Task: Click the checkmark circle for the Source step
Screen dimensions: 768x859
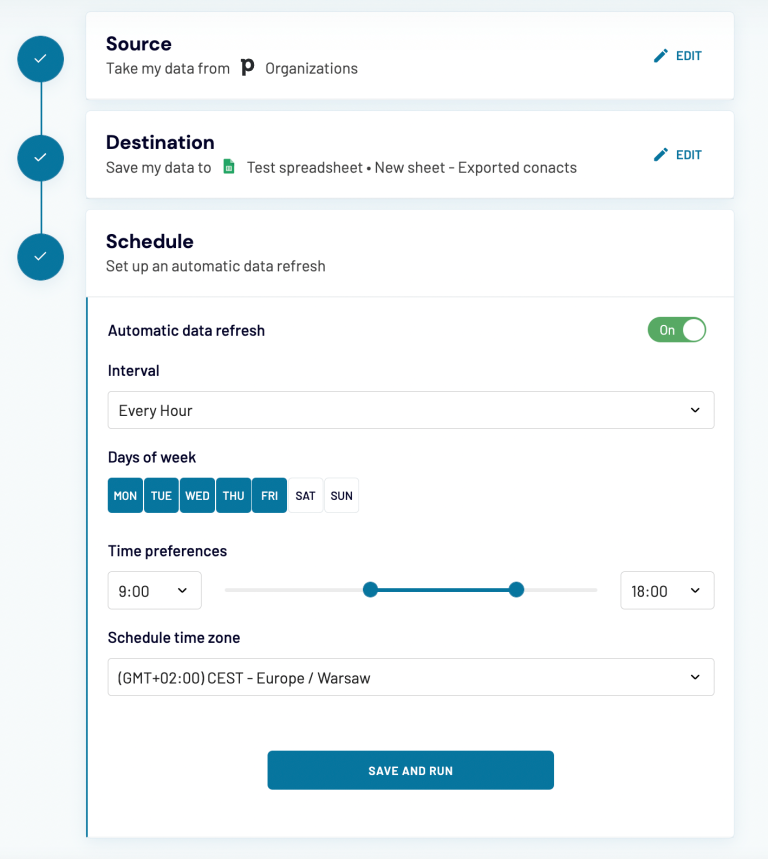Action: [39, 58]
